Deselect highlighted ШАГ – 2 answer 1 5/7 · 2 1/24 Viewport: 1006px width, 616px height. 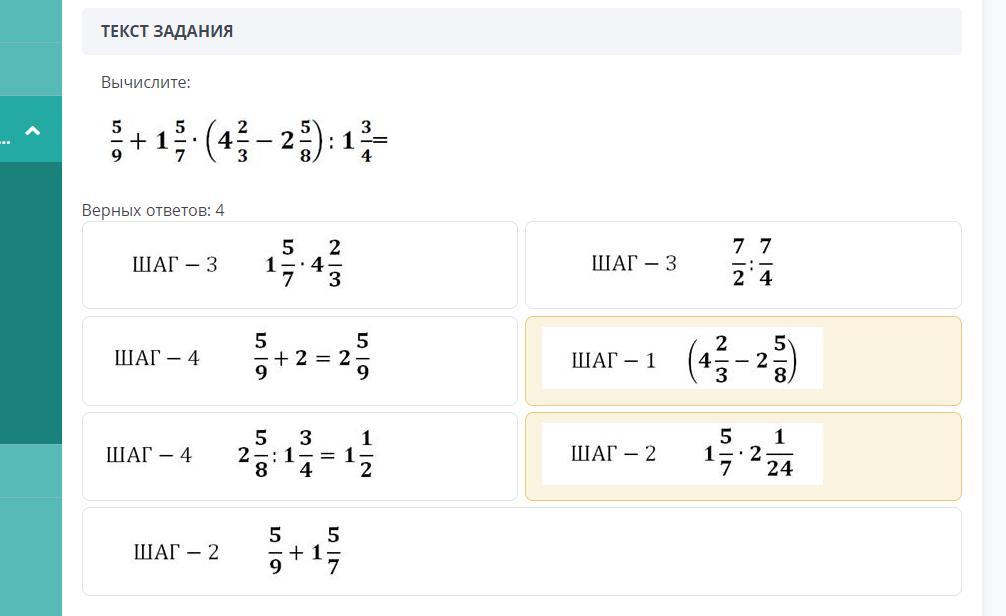pyautogui.click(x=742, y=456)
